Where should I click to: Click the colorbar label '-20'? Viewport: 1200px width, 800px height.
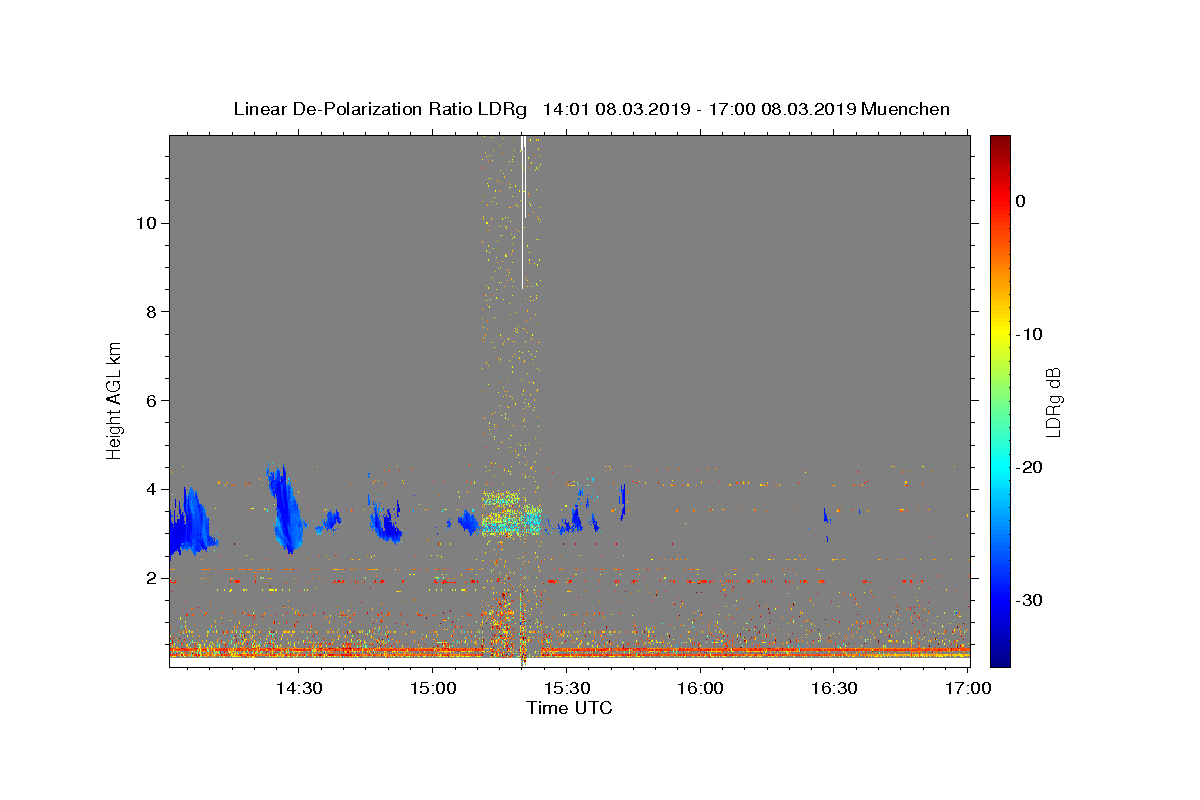(1029, 467)
